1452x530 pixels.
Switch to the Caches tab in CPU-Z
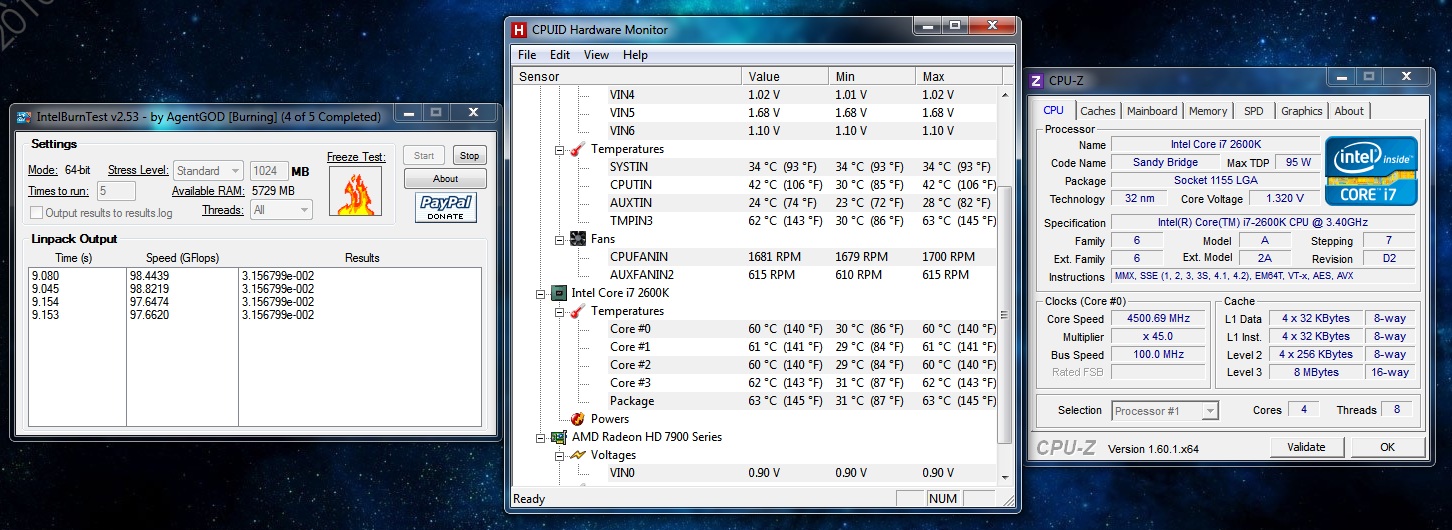pyautogui.click(x=1097, y=111)
